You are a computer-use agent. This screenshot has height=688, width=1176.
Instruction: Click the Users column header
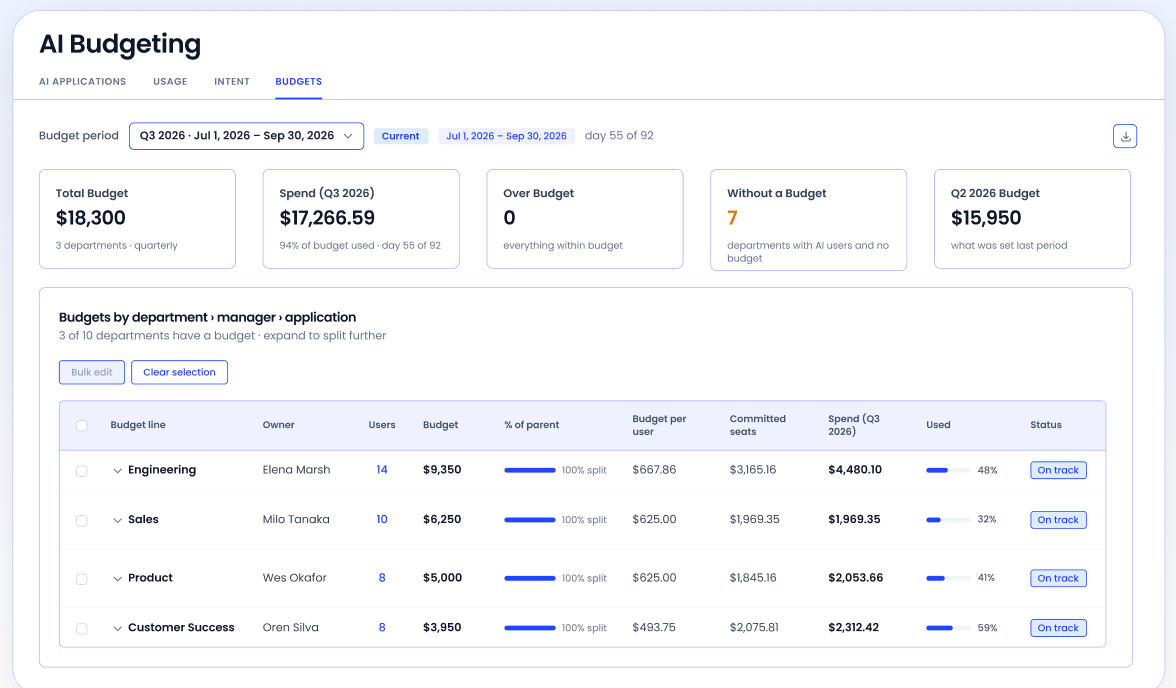point(382,425)
